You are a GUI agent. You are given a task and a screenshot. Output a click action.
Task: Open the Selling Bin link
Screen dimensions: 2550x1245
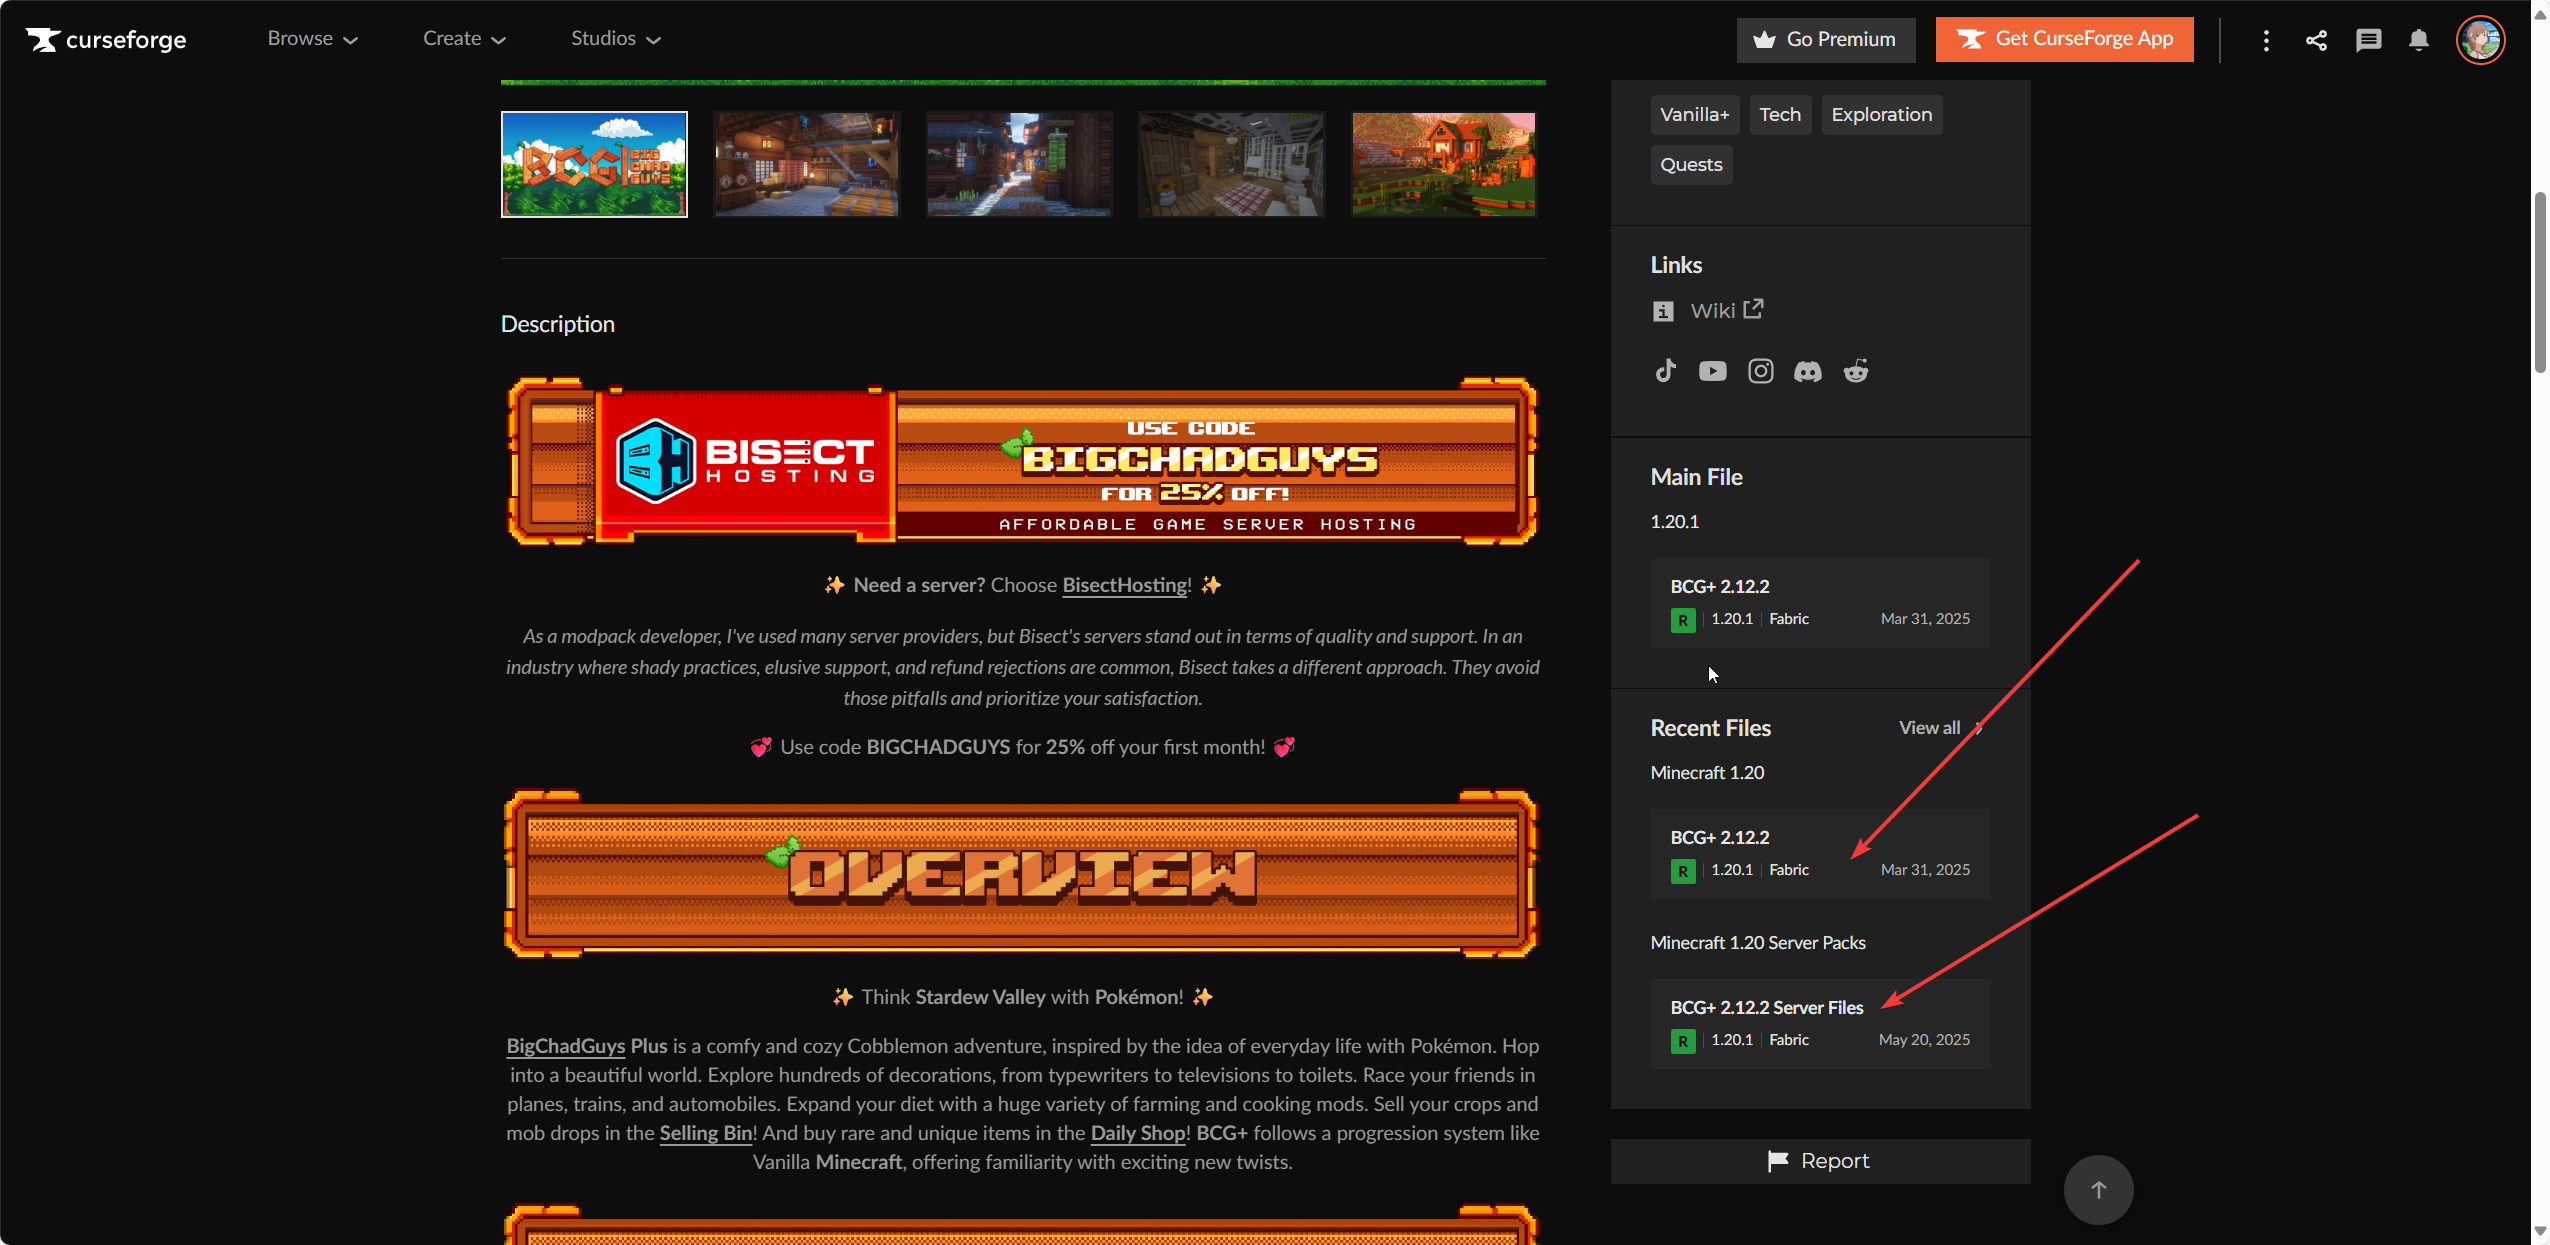click(x=705, y=1133)
